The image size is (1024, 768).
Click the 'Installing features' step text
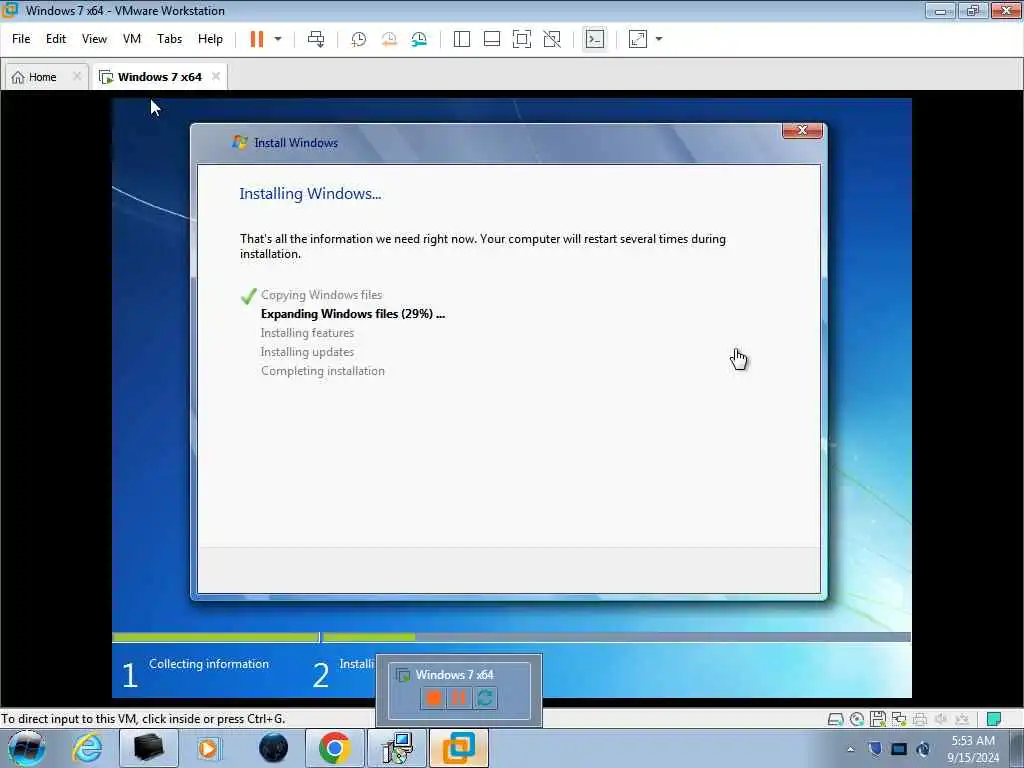(x=307, y=333)
